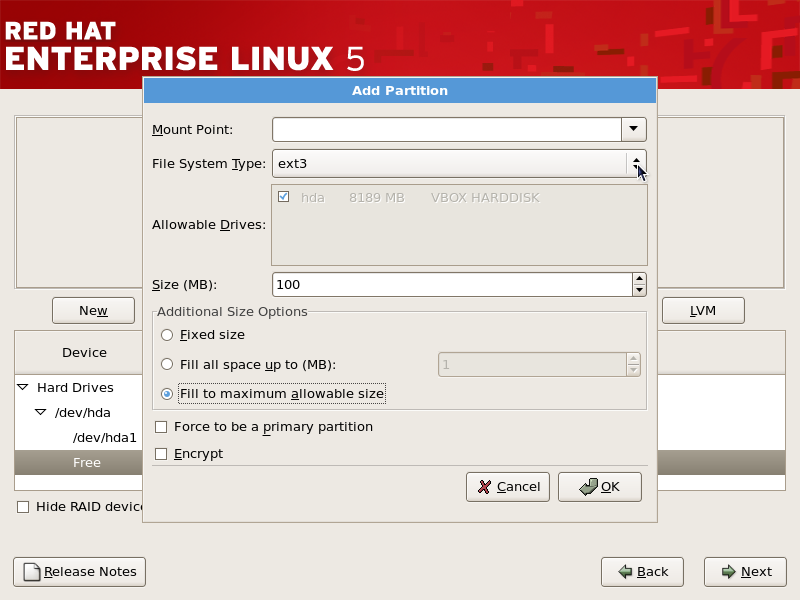Click the disabled fill-up-to MB value field
The image size is (800, 600).
pos(532,365)
